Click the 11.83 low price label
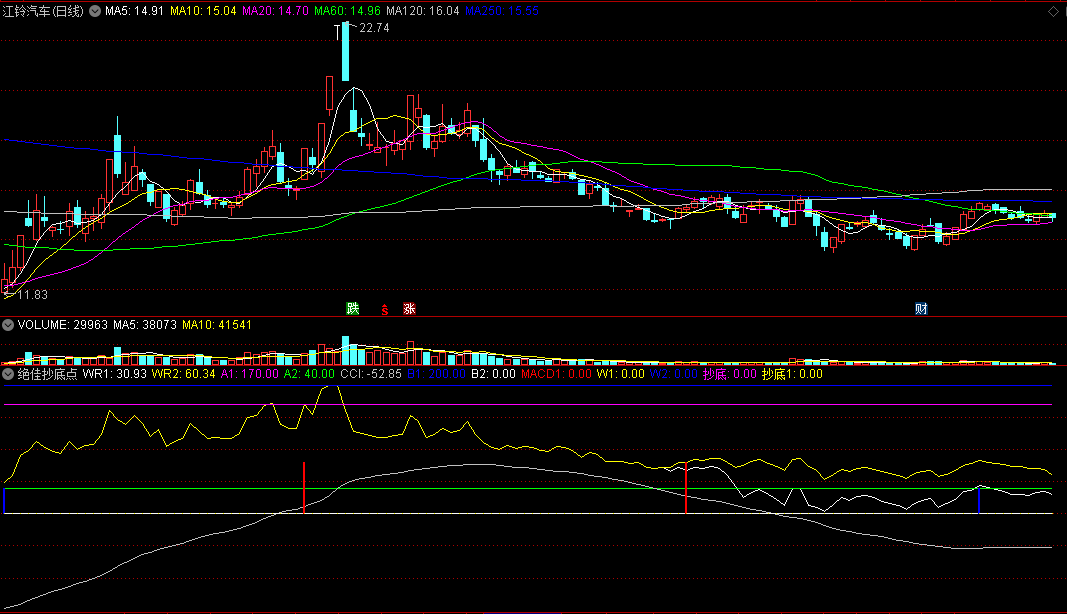This screenshot has width=1067, height=614. pos(33,295)
